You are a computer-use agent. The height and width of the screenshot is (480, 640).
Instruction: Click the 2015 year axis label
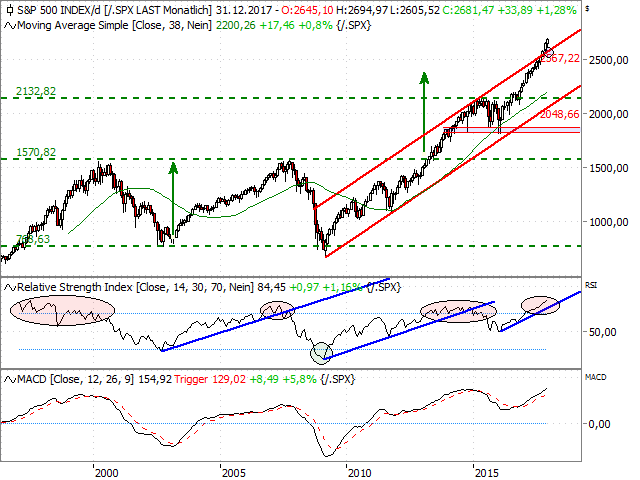click(487, 473)
